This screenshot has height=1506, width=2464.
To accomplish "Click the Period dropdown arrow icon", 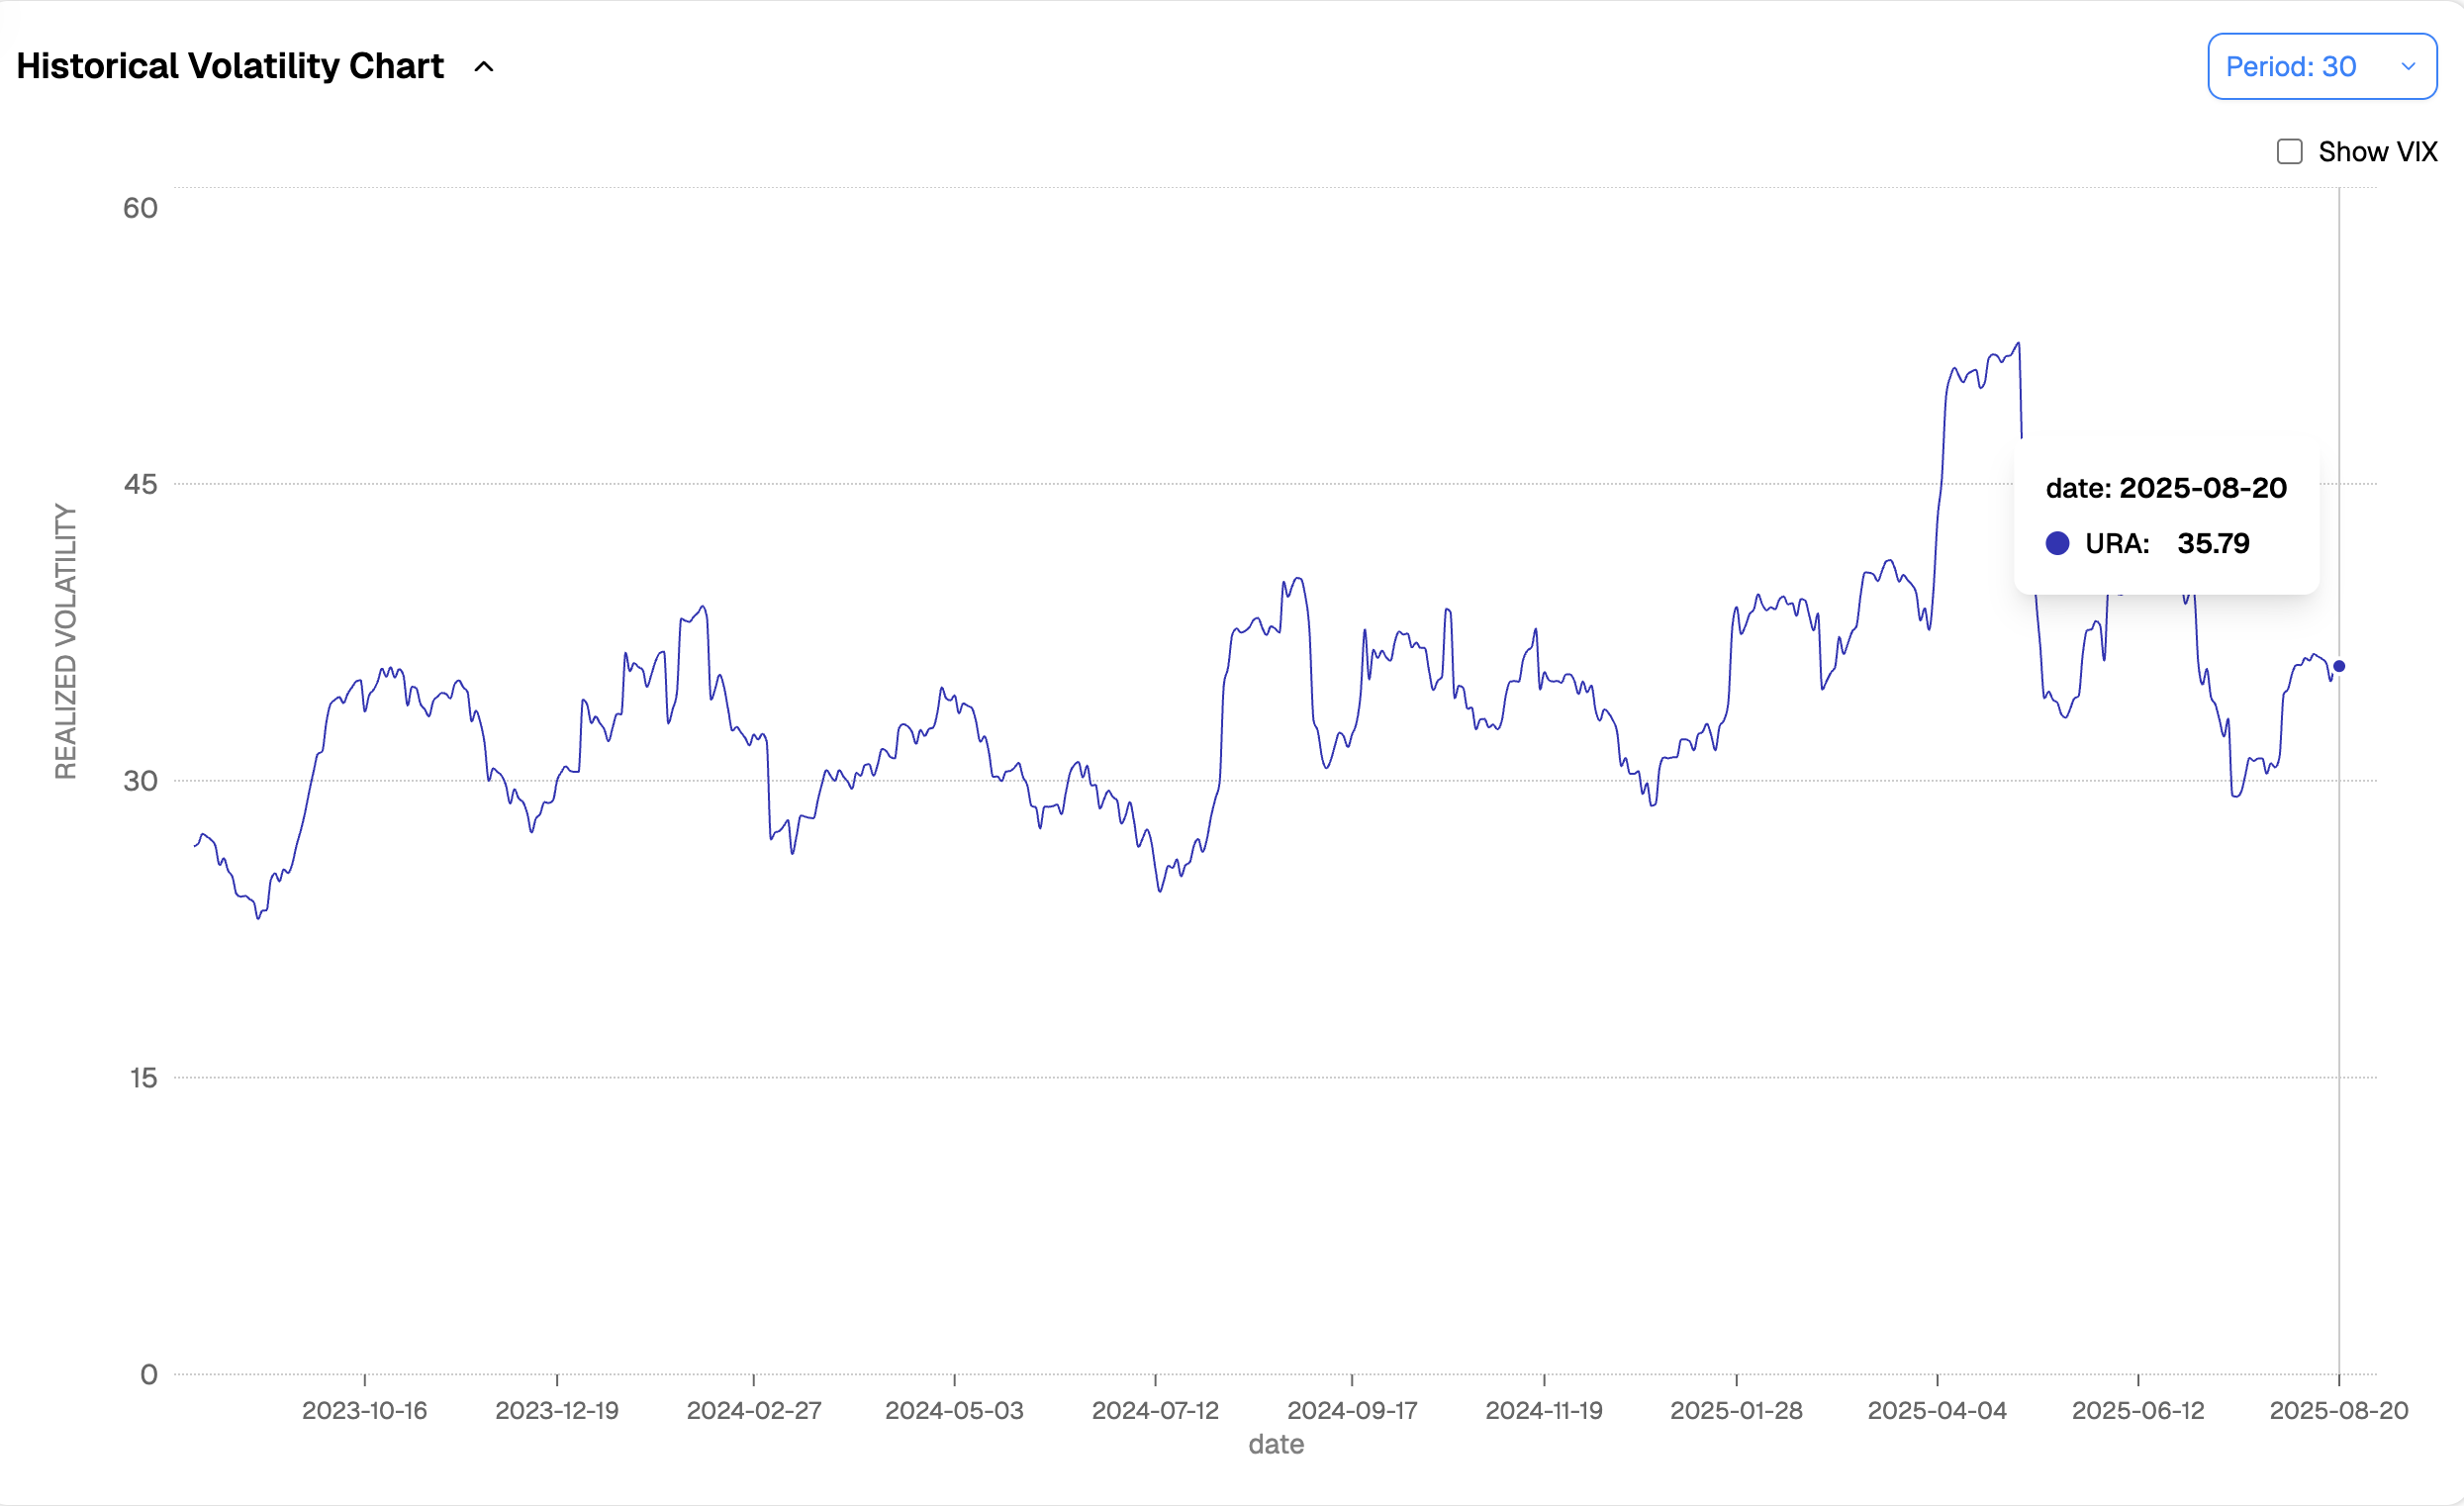I will click(2408, 66).
